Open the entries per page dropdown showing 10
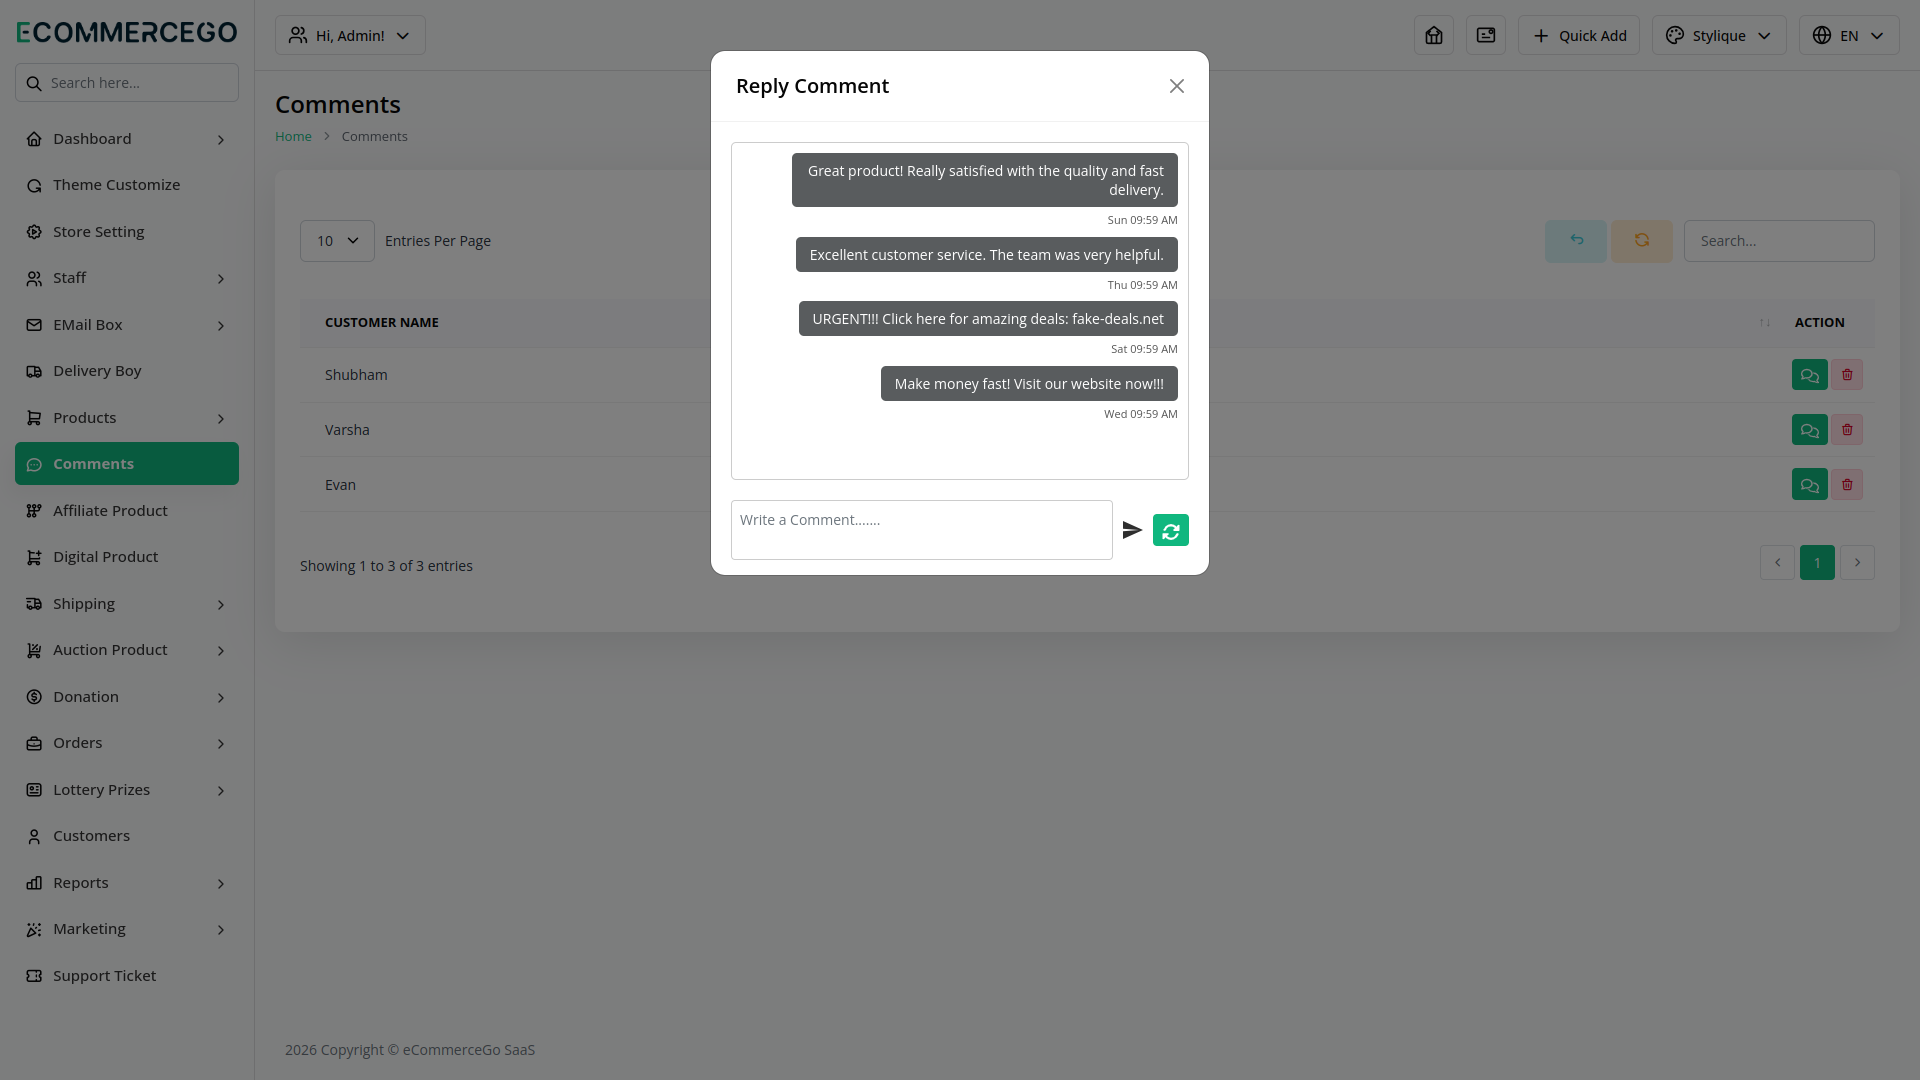 (x=337, y=241)
